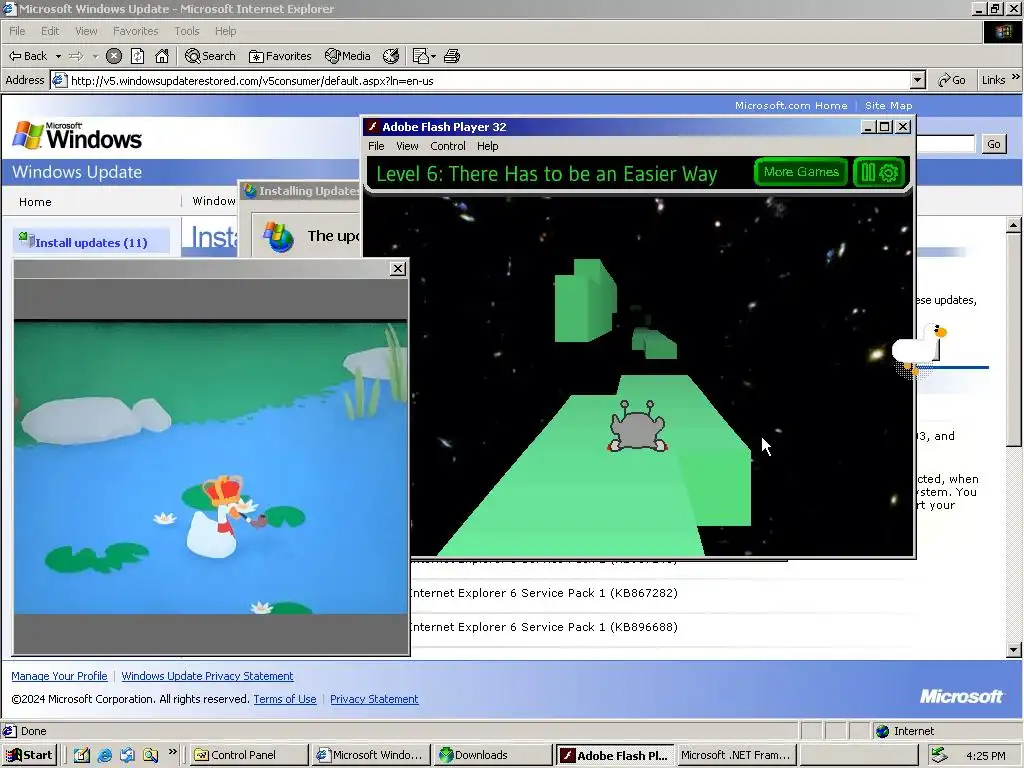
Task: Switch to Microsoft .NET Framework taskbar button
Action: [736, 755]
